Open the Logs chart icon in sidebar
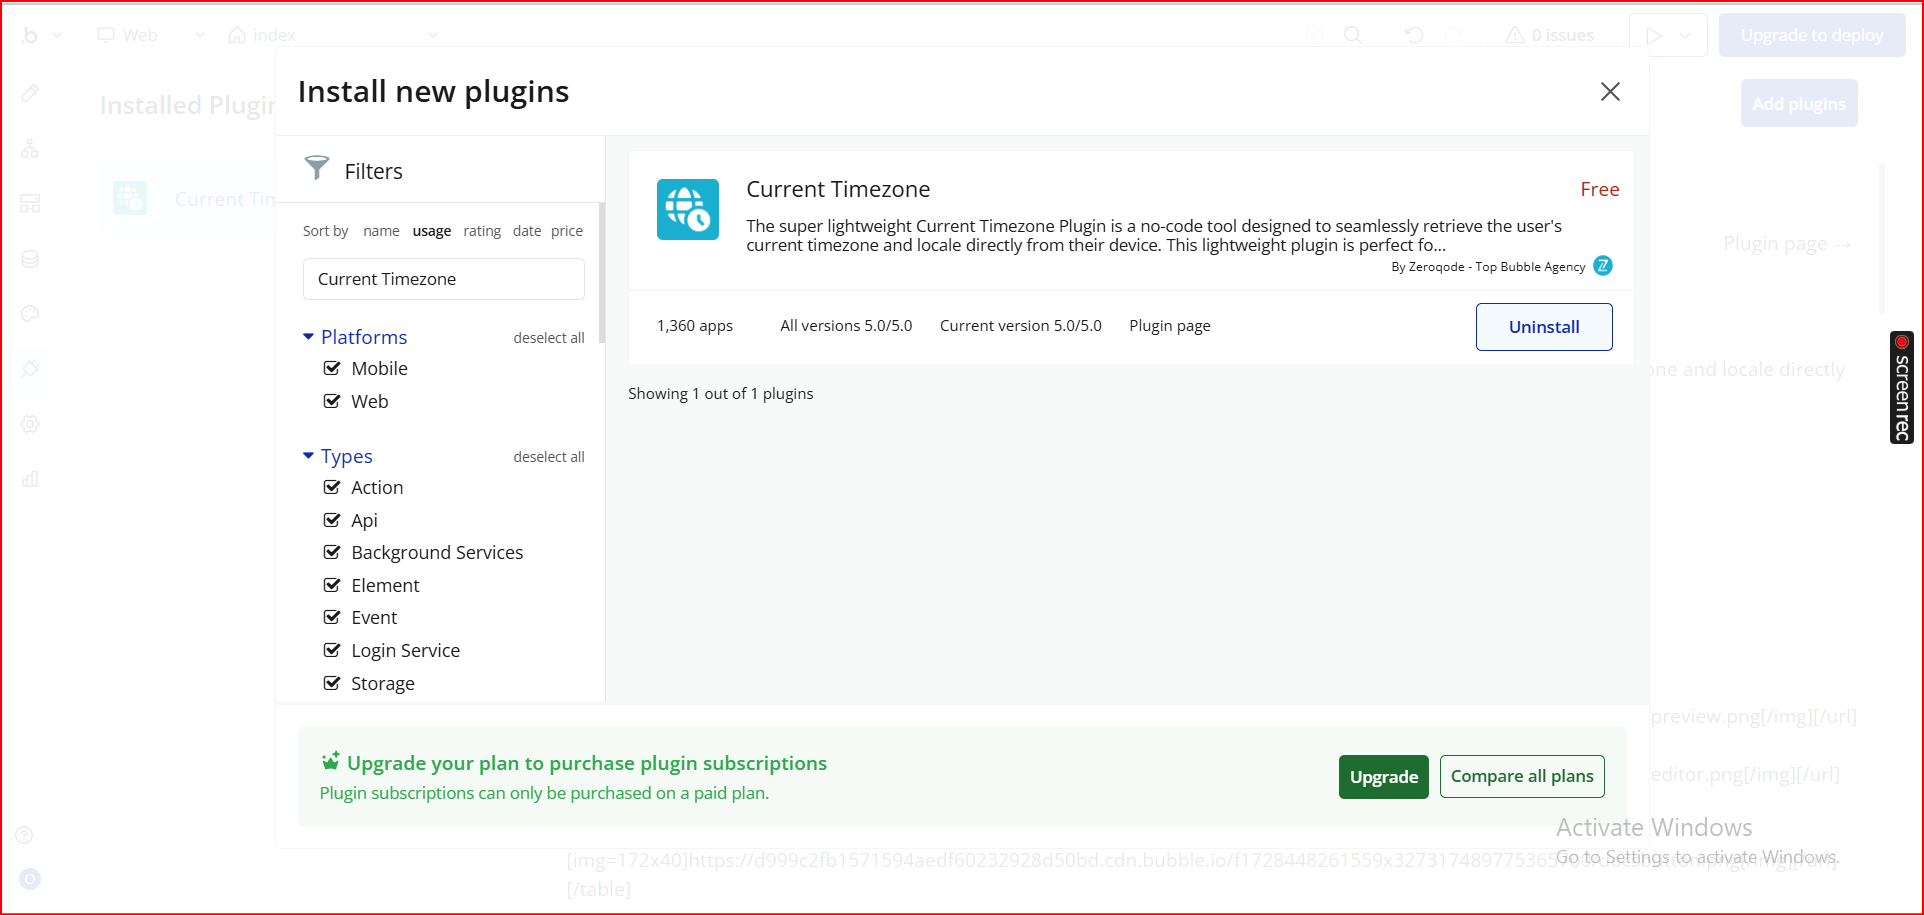 [30, 479]
